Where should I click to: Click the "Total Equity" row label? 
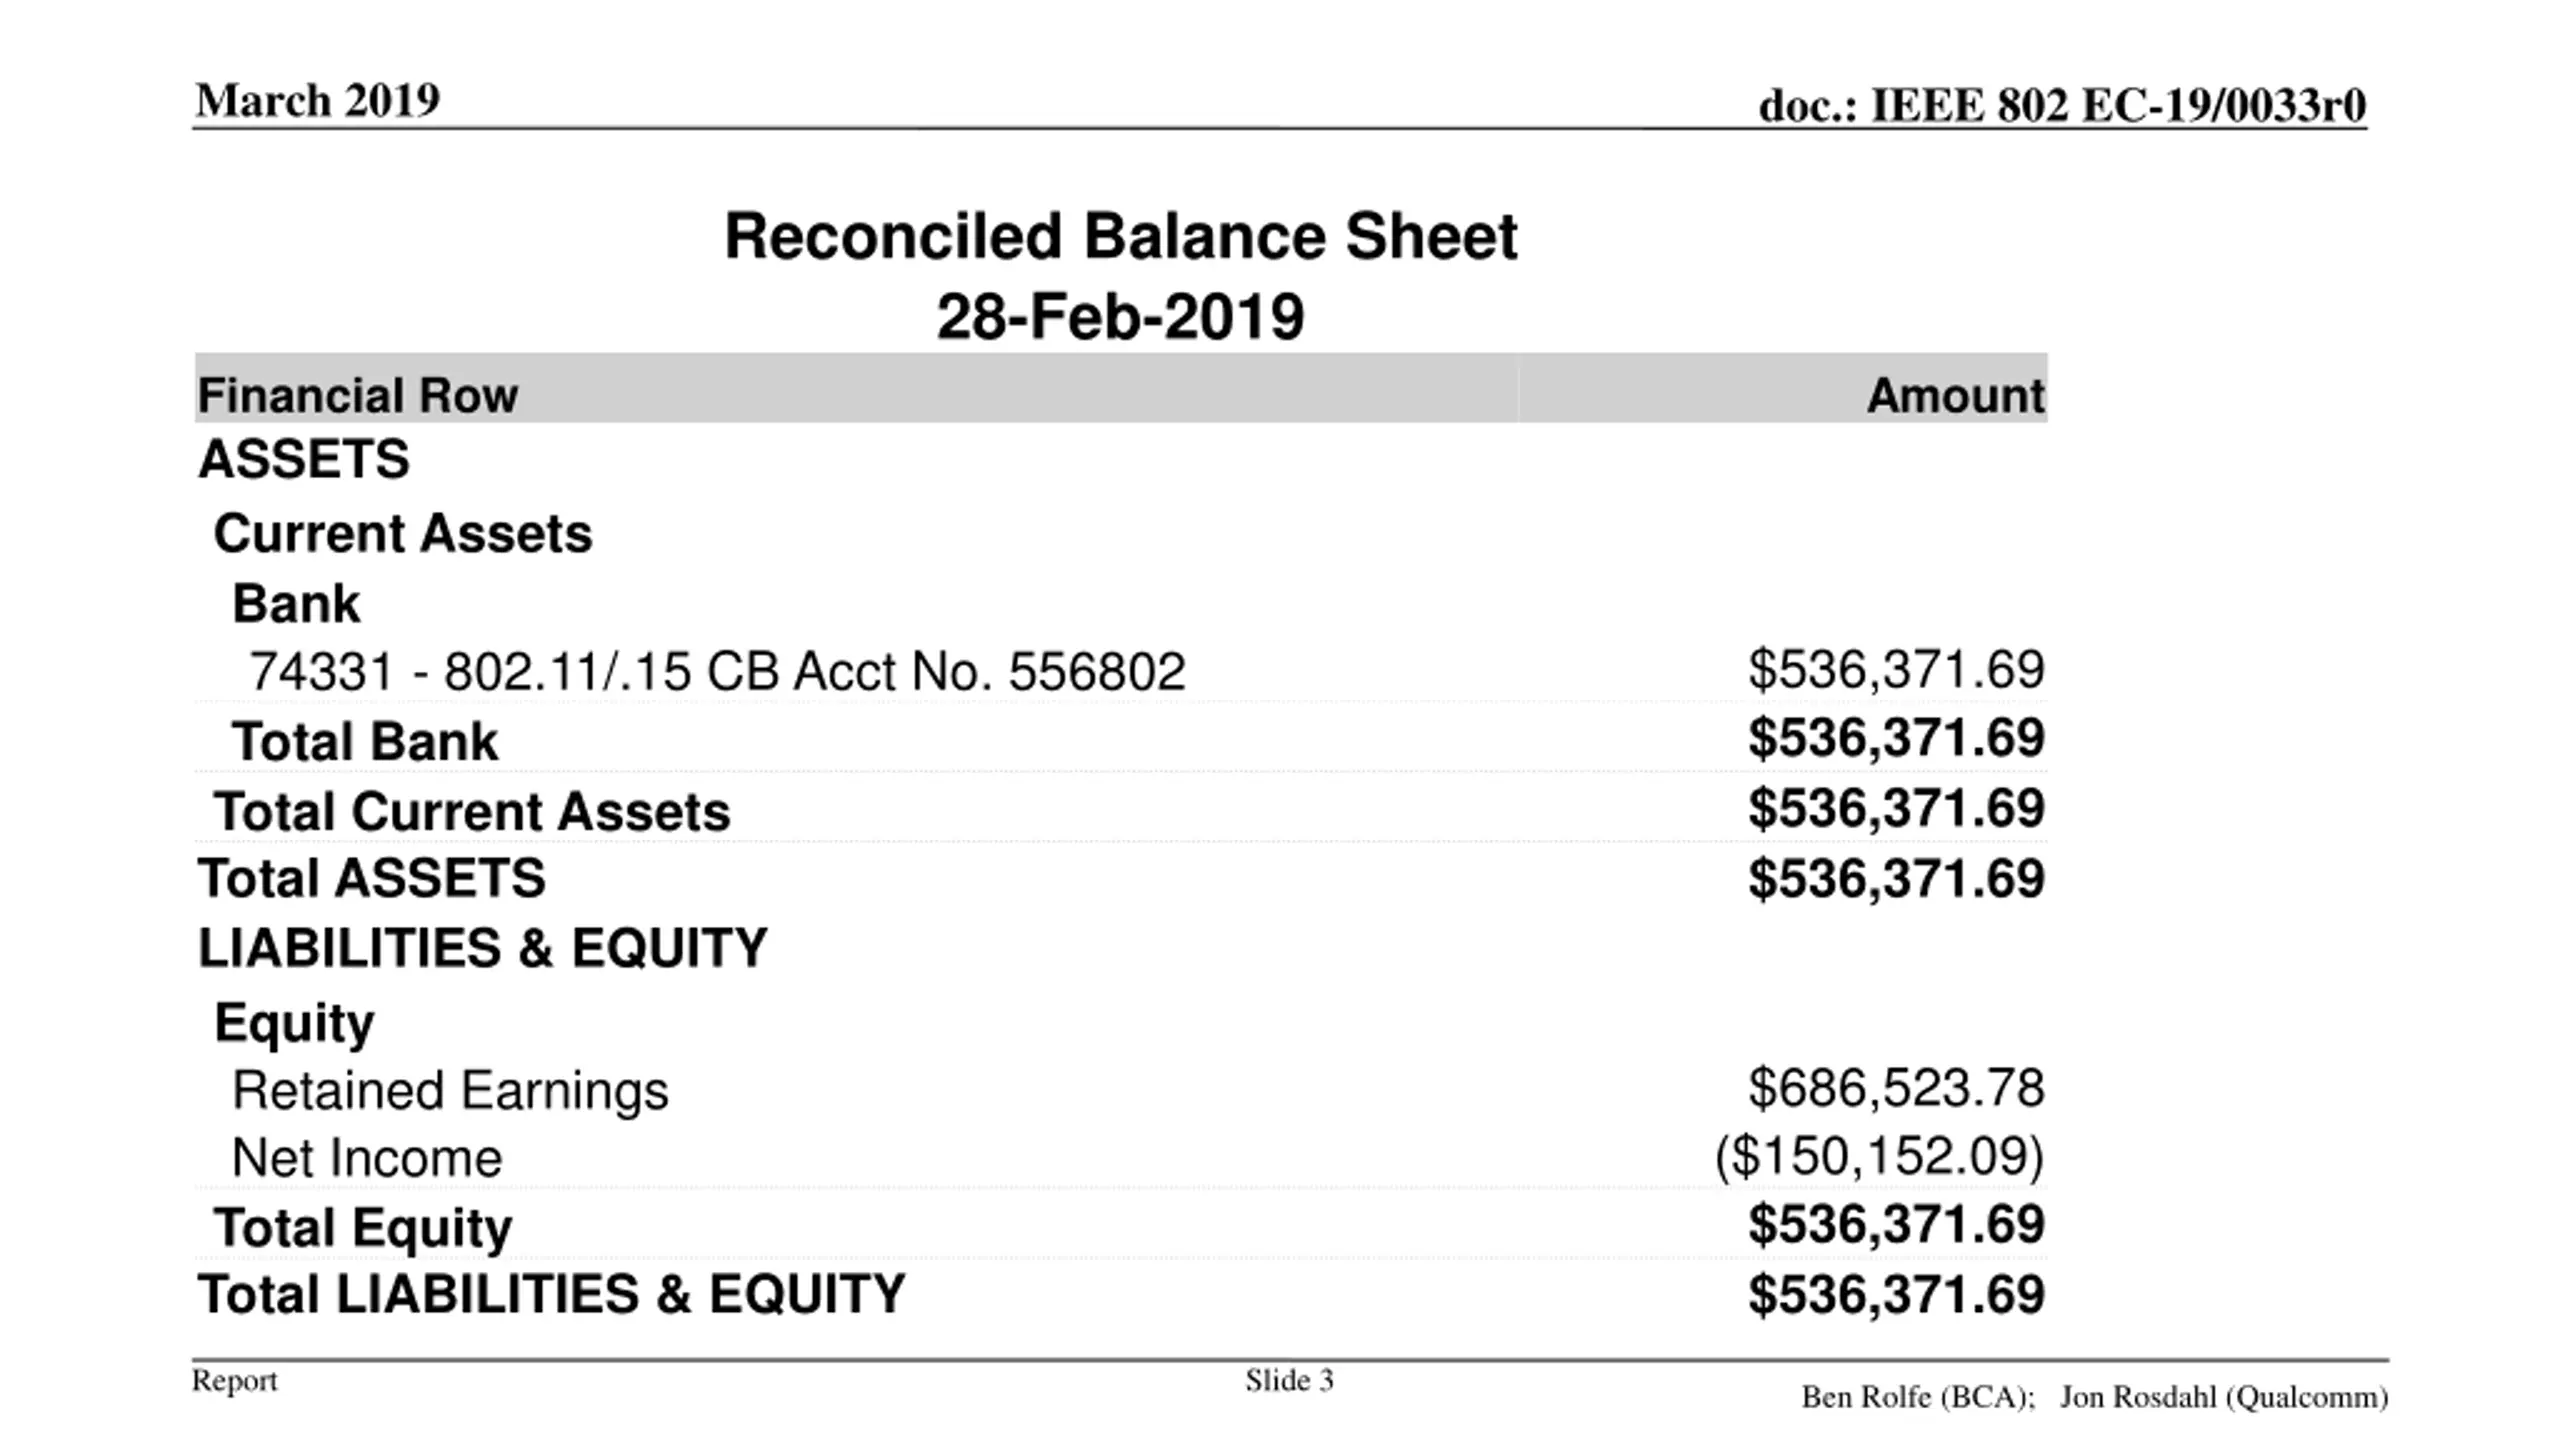tap(362, 1227)
